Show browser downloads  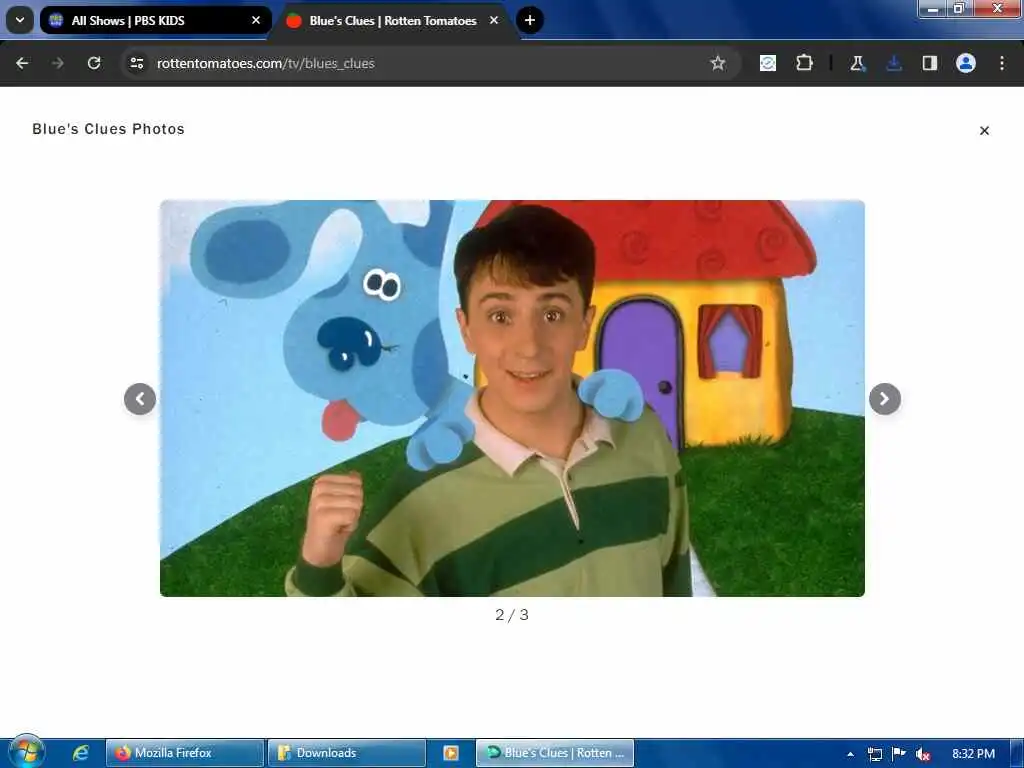pos(893,63)
